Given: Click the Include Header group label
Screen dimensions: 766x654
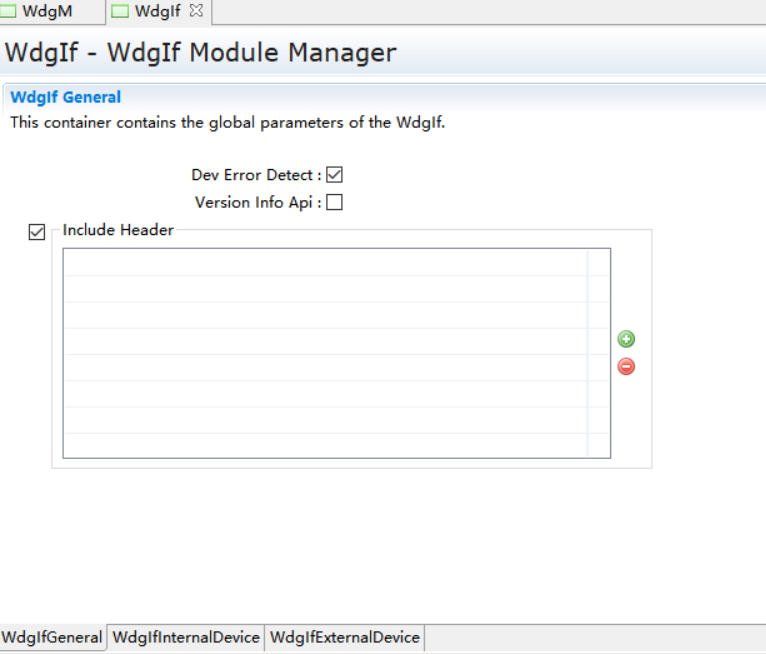Looking at the screenshot, I should pyautogui.click(x=118, y=230).
